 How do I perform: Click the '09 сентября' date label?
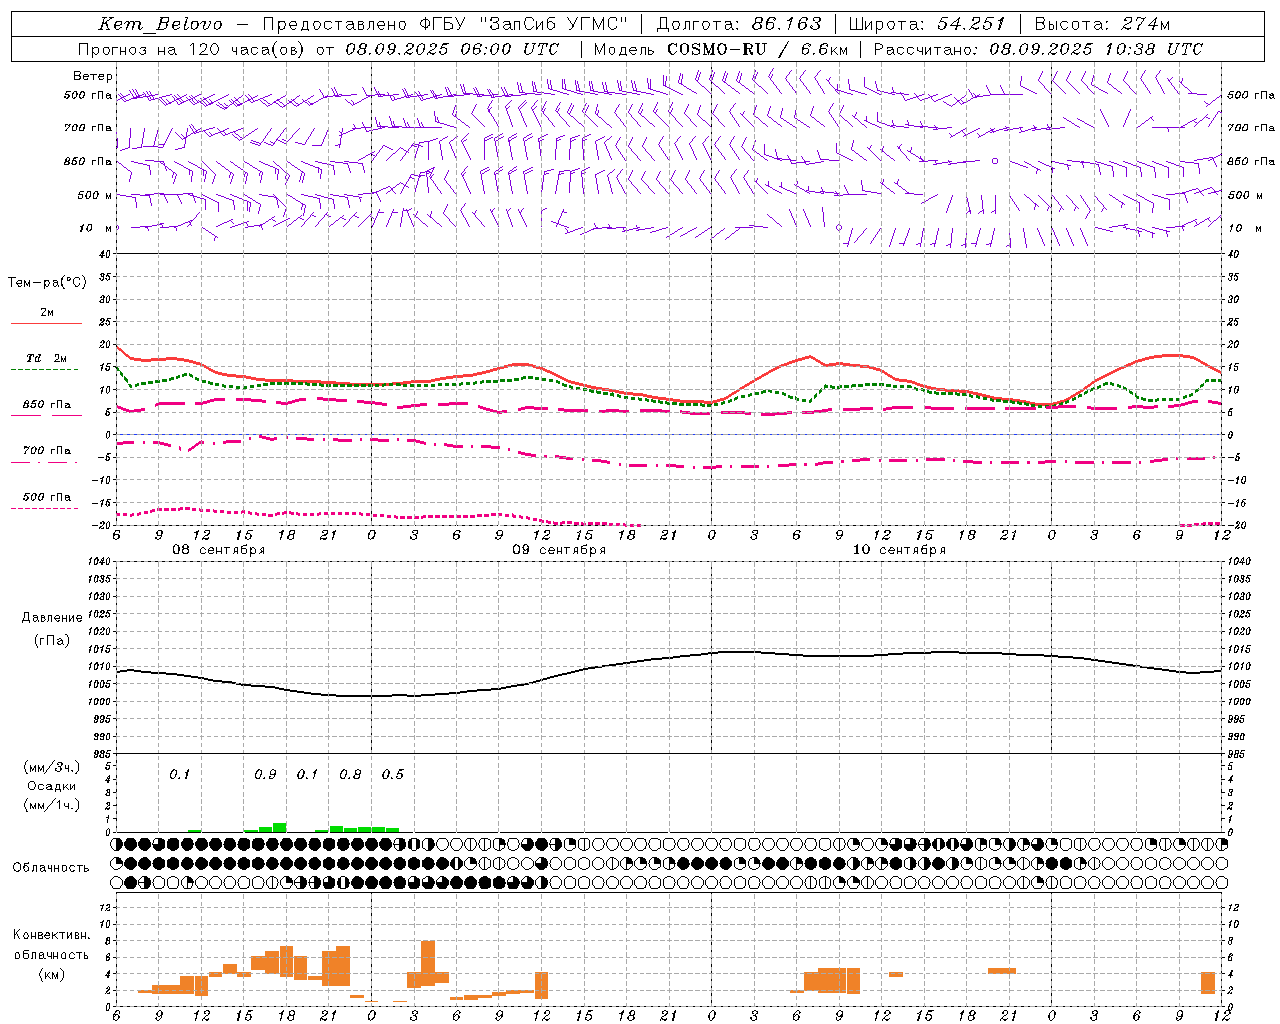pos(559,550)
